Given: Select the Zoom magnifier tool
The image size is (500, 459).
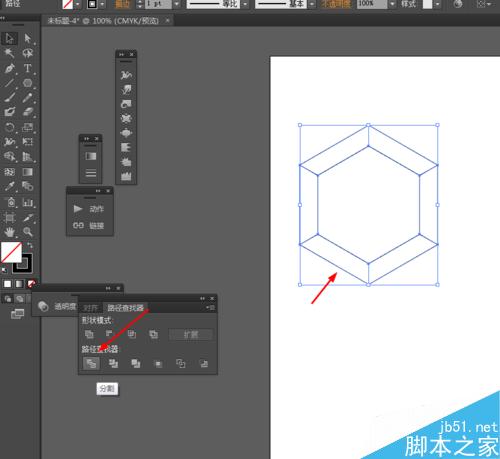Looking at the screenshot, I should pos(27,232).
